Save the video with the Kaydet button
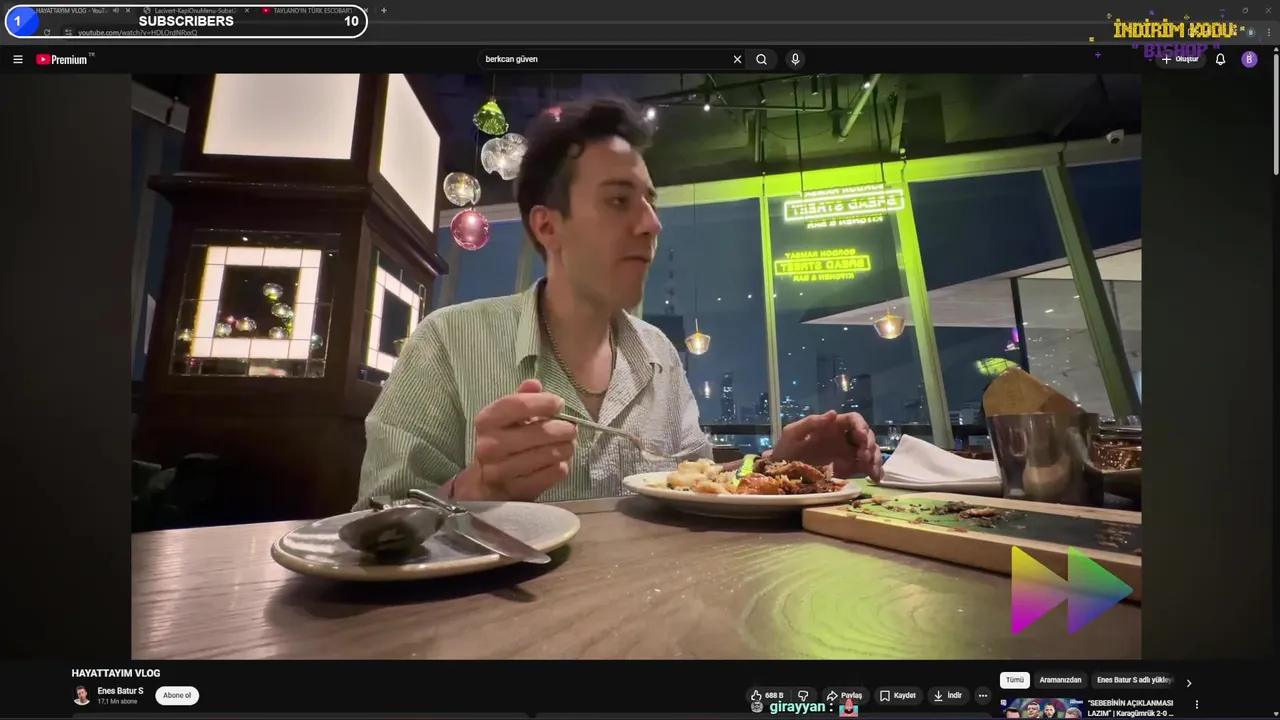Viewport: 1280px width, 720px height. tap(898, 695)
